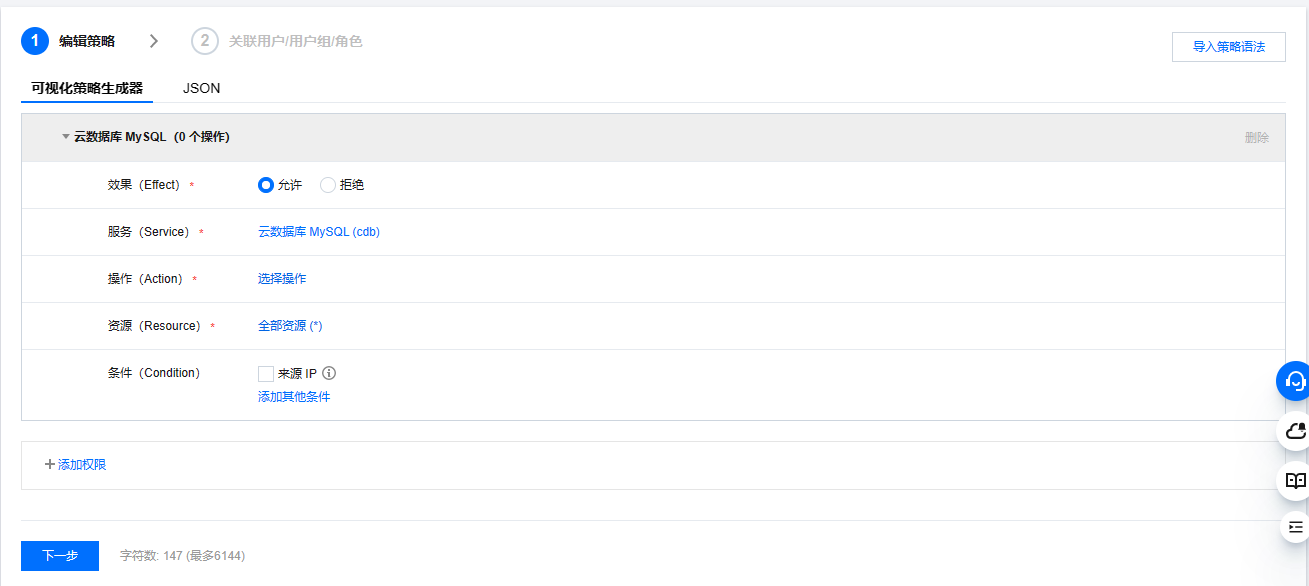Select the 拒绝 radio button

pyautogui.click(x=328, y=185)
